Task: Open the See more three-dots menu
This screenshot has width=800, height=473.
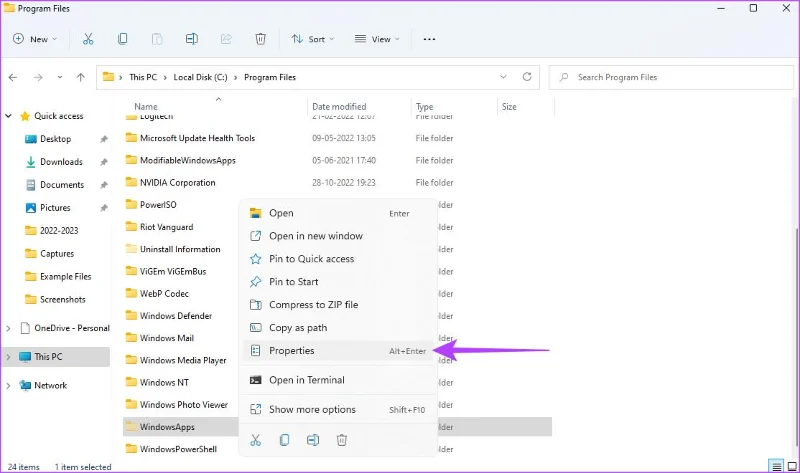Action: [429, 39]
